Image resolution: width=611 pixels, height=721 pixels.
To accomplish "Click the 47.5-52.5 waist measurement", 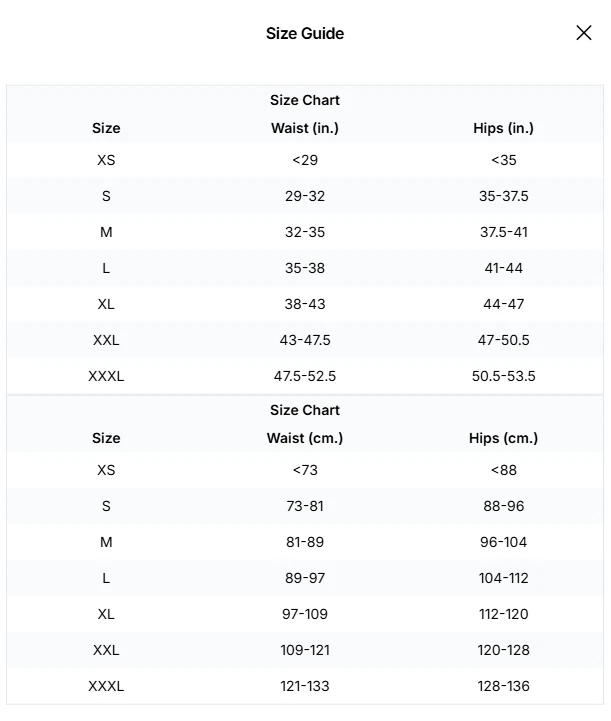I will click(305, 376).
